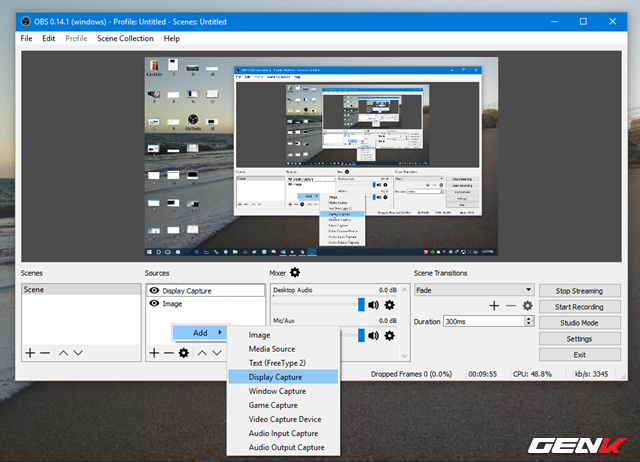640x462 pixels.
Task: Open source properties gear icon
Action: point(183,353)
